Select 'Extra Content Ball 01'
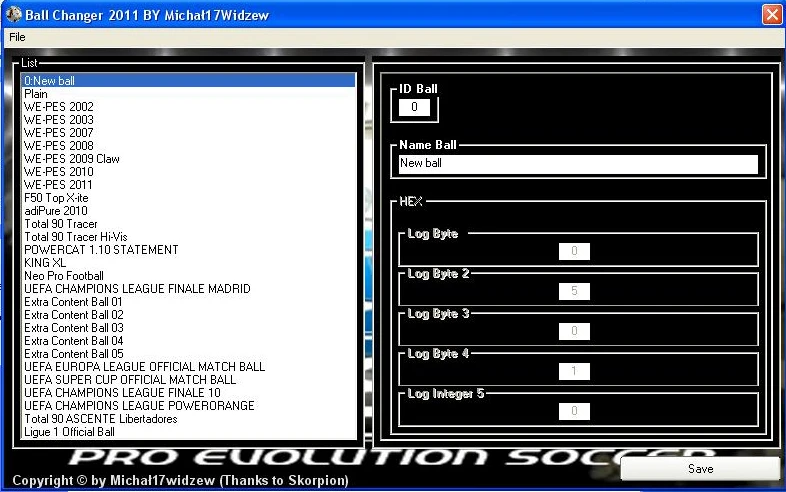This screenshot has width=786, height=492. 188,302
